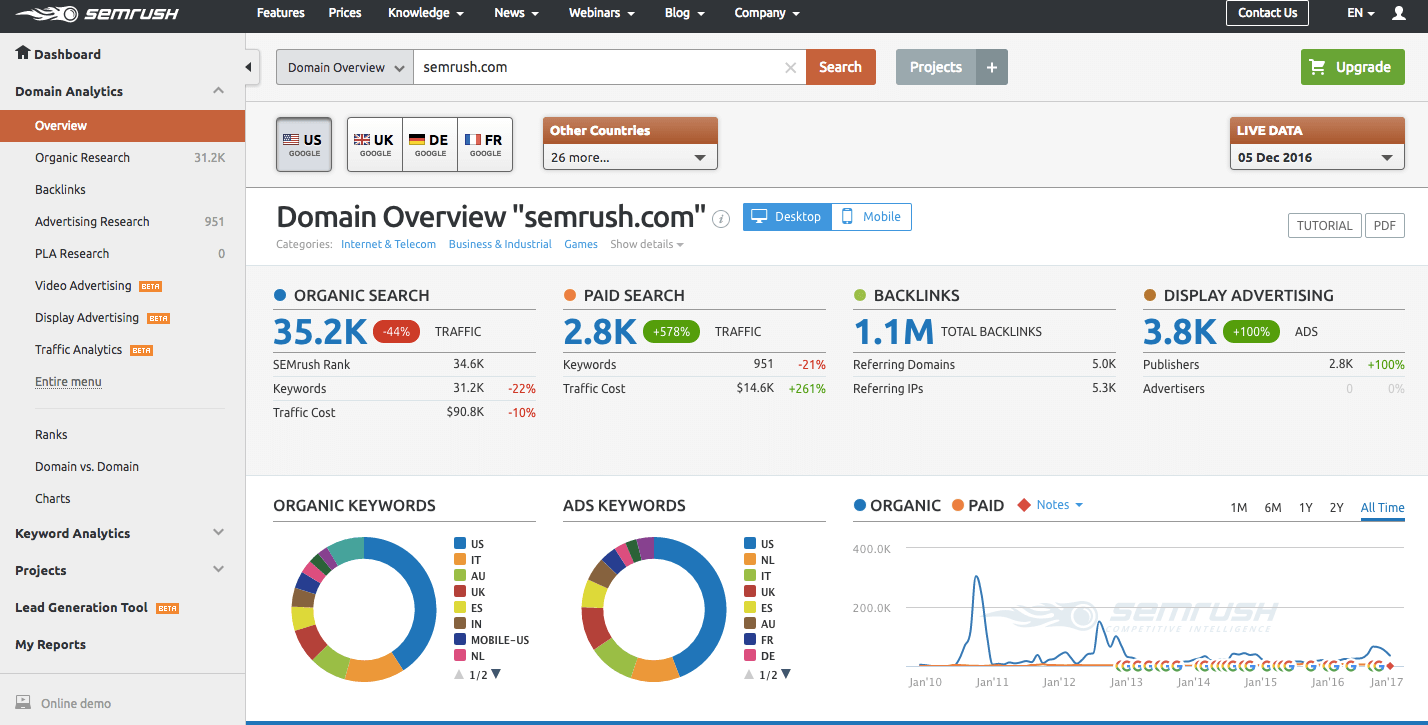
Task: Toggle the PAID series in the chart
Action: coord(978,505)
